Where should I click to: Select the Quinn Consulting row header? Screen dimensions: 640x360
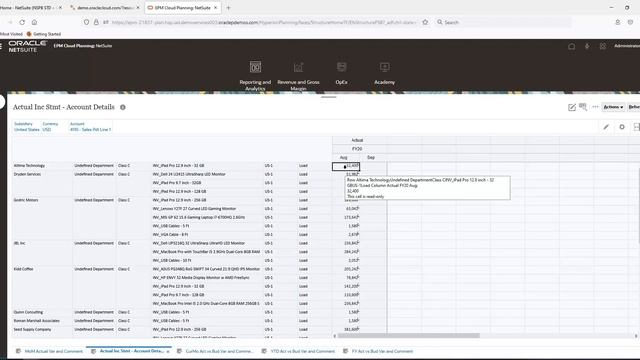click(x=28, y=312)
